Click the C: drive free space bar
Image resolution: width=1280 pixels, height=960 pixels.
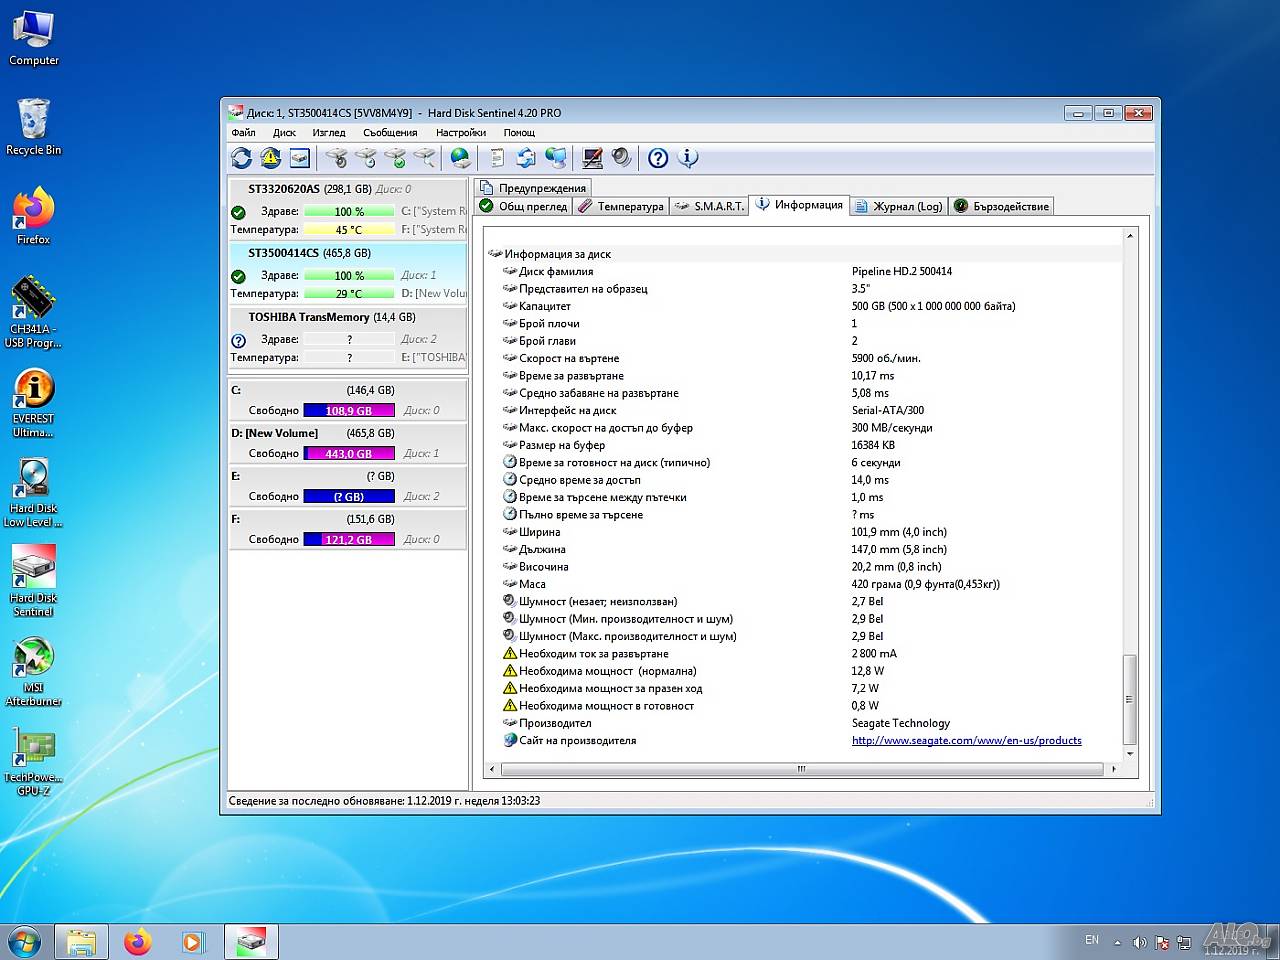point(349,411)
